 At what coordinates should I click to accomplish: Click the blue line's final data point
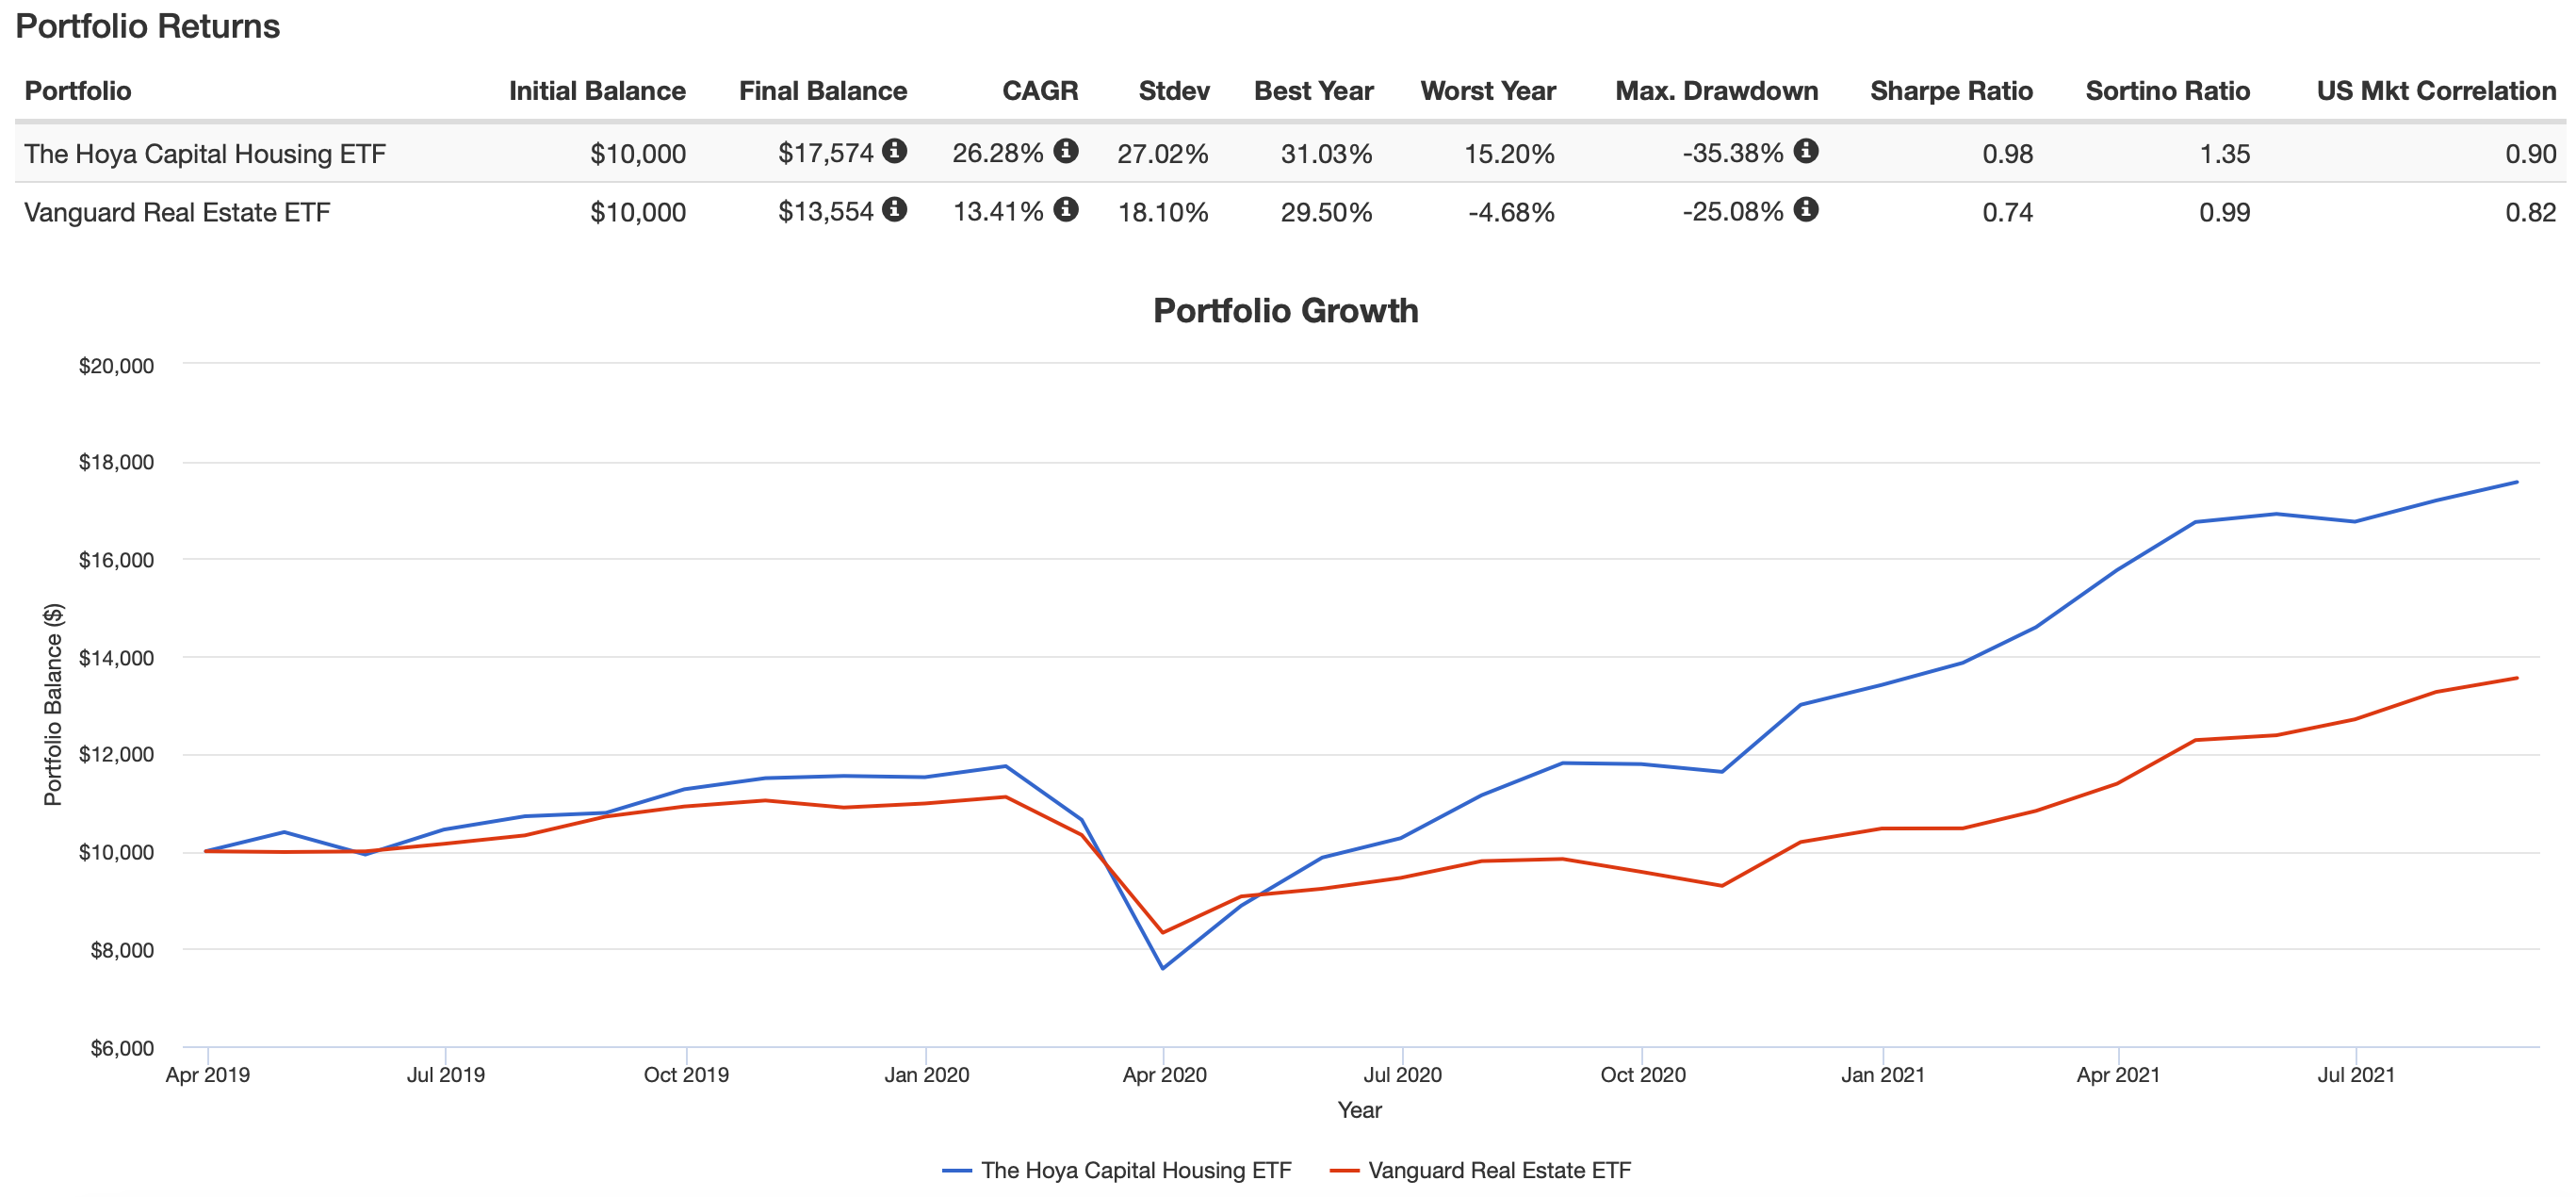coord(2517,482)
